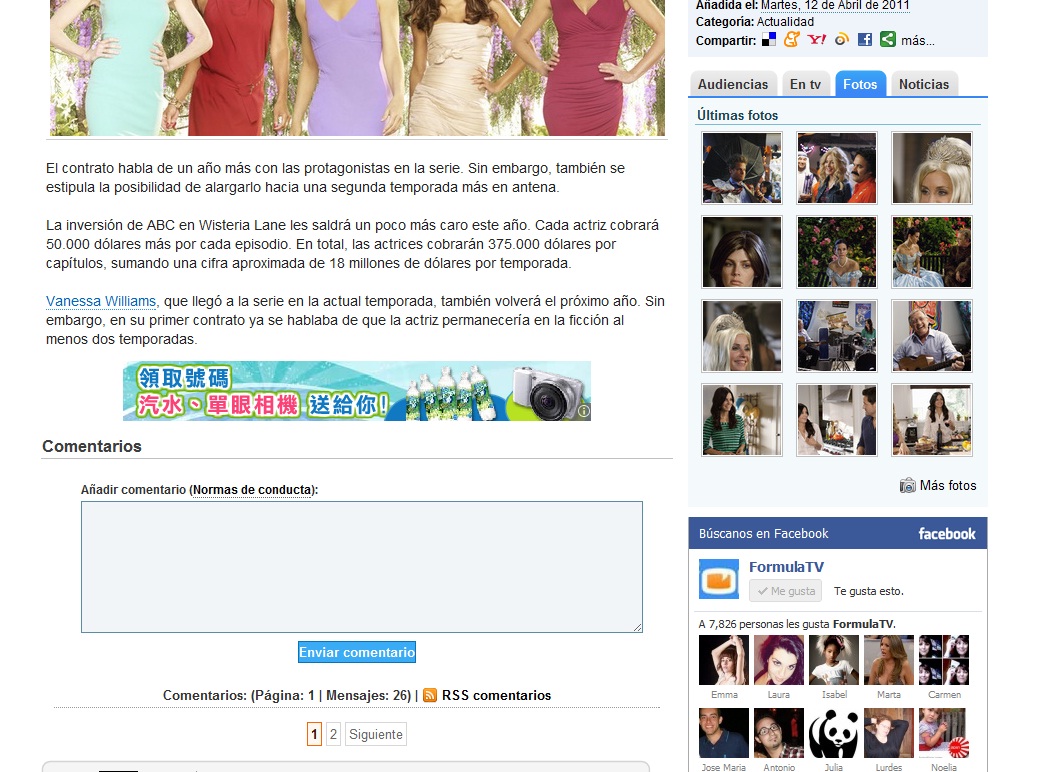The width and height of the screenshot is (1053, 772).
Task: Click inside the comment text box
Action: [x=361, y=566]
